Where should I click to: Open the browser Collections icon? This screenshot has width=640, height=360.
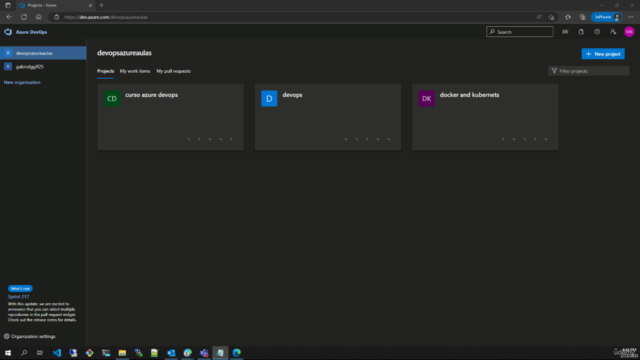[x=582, y=17]
